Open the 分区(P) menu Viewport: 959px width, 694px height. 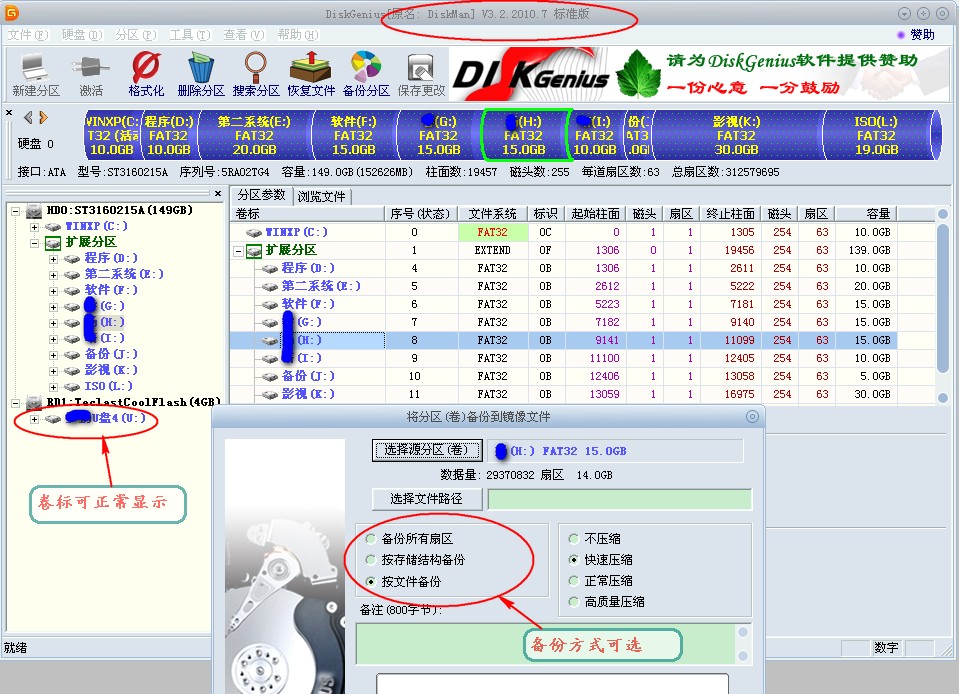coord(136,35)
